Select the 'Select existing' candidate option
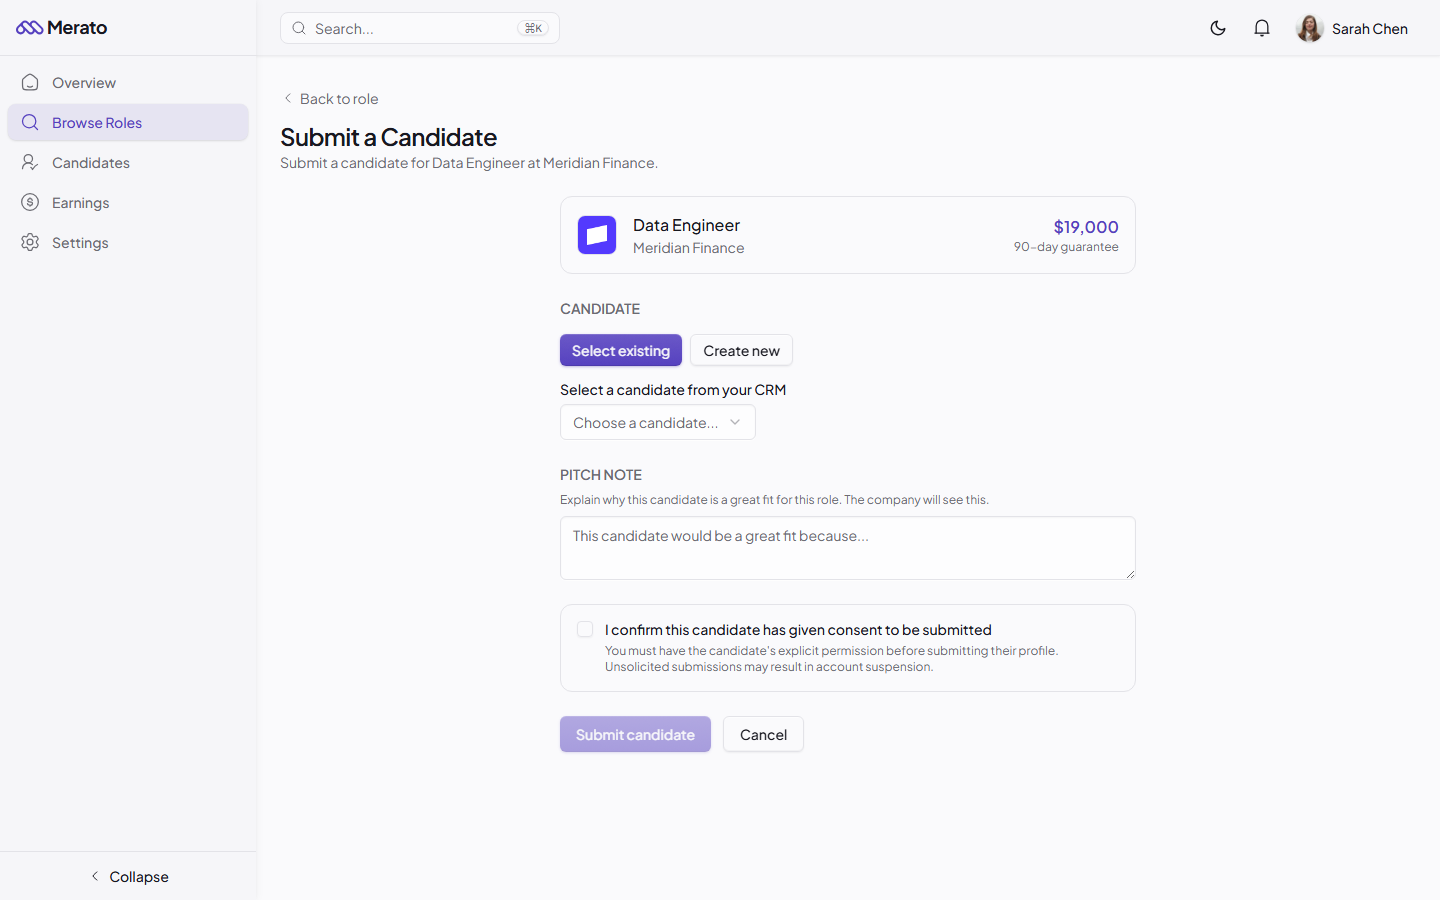 (620, 350)
